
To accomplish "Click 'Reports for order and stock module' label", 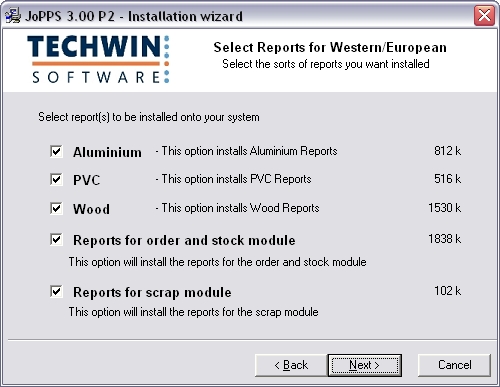I will pos(184,240).
